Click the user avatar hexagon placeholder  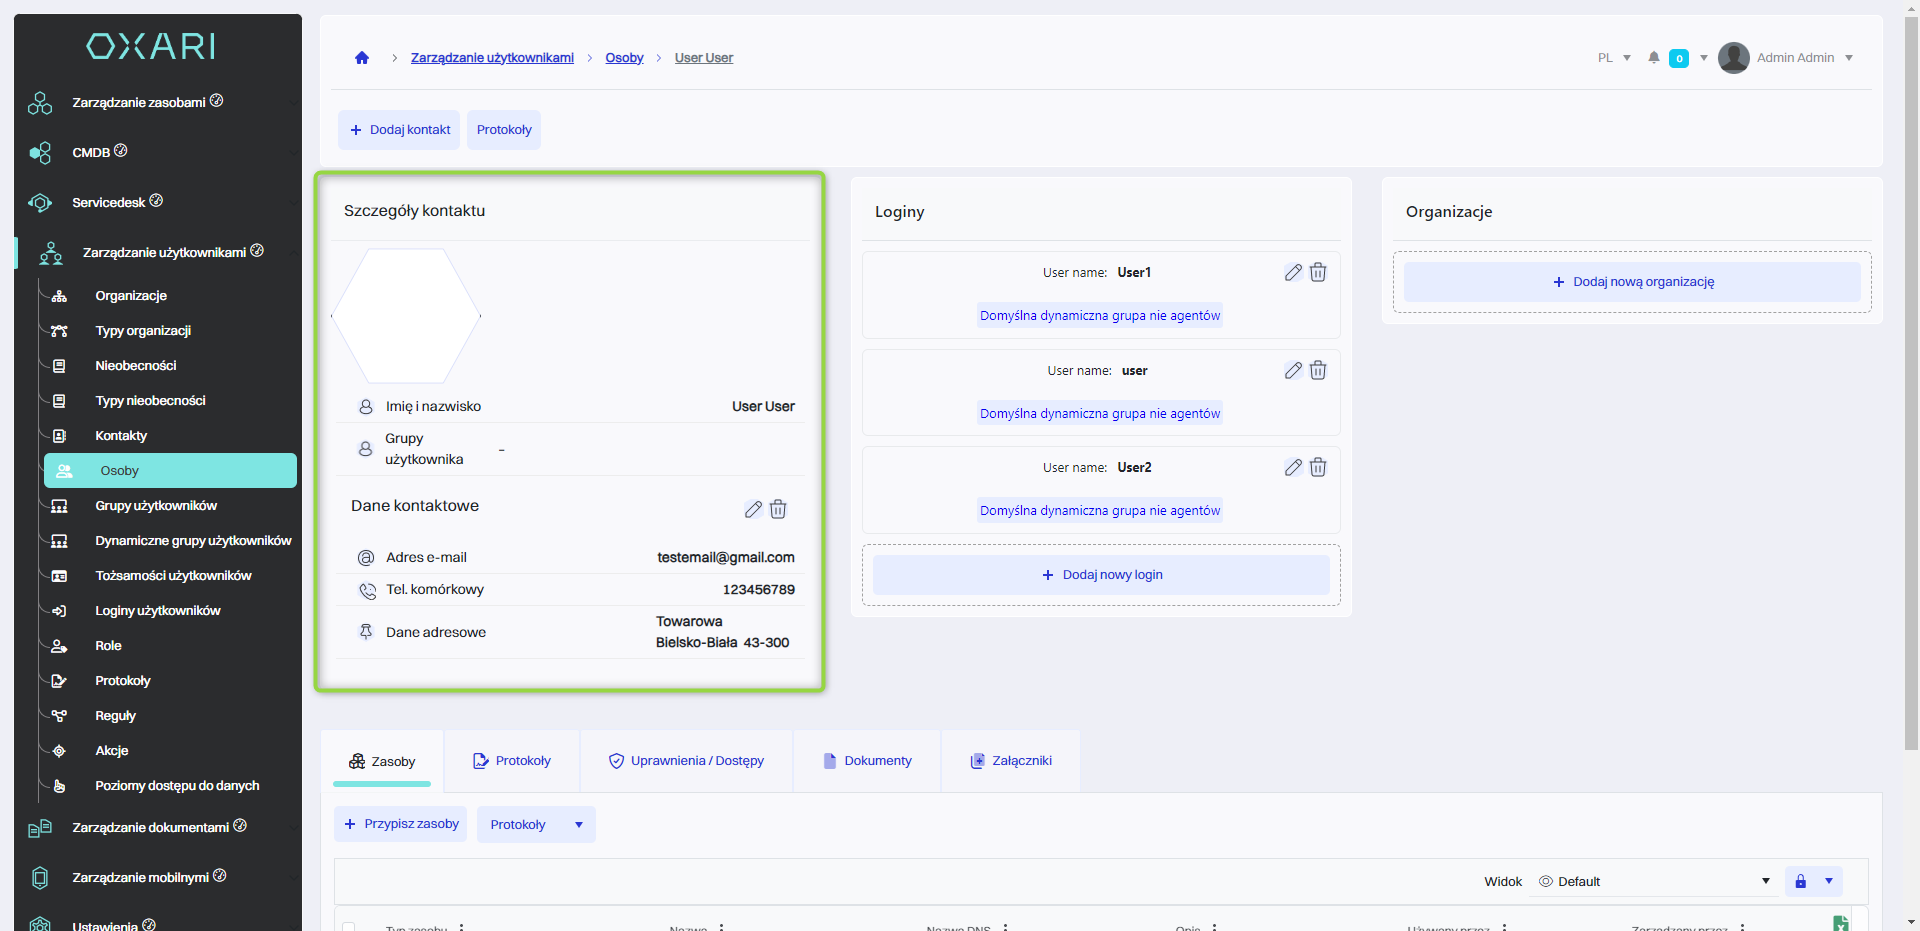tap(406, 316)
